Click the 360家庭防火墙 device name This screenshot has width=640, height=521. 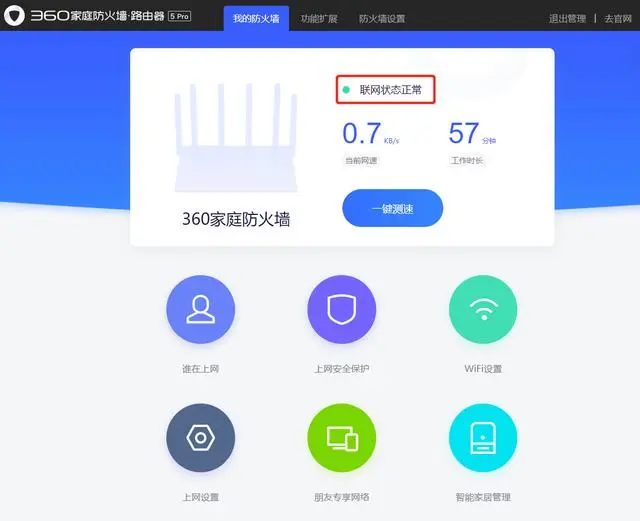click(x=236, y=219)
